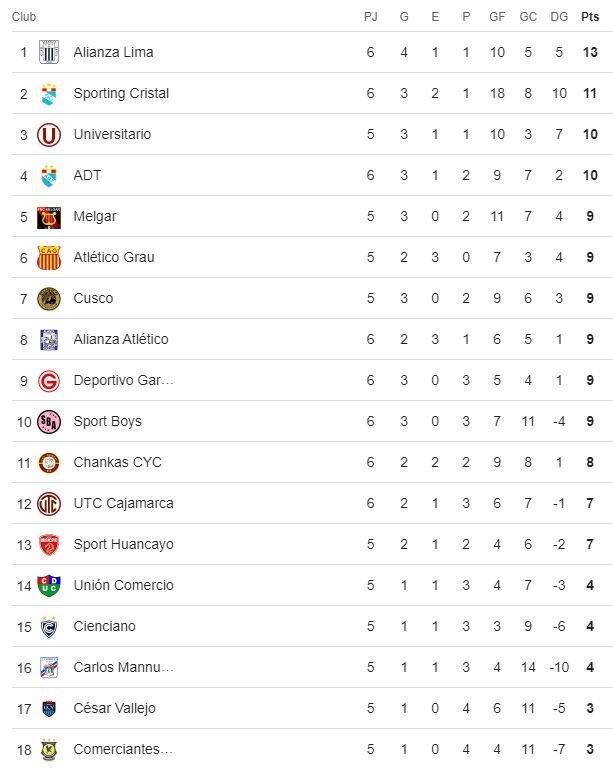This screenshot has height=778, width=613.
Task: Click the Pts column header
Action: click(590, 17)
